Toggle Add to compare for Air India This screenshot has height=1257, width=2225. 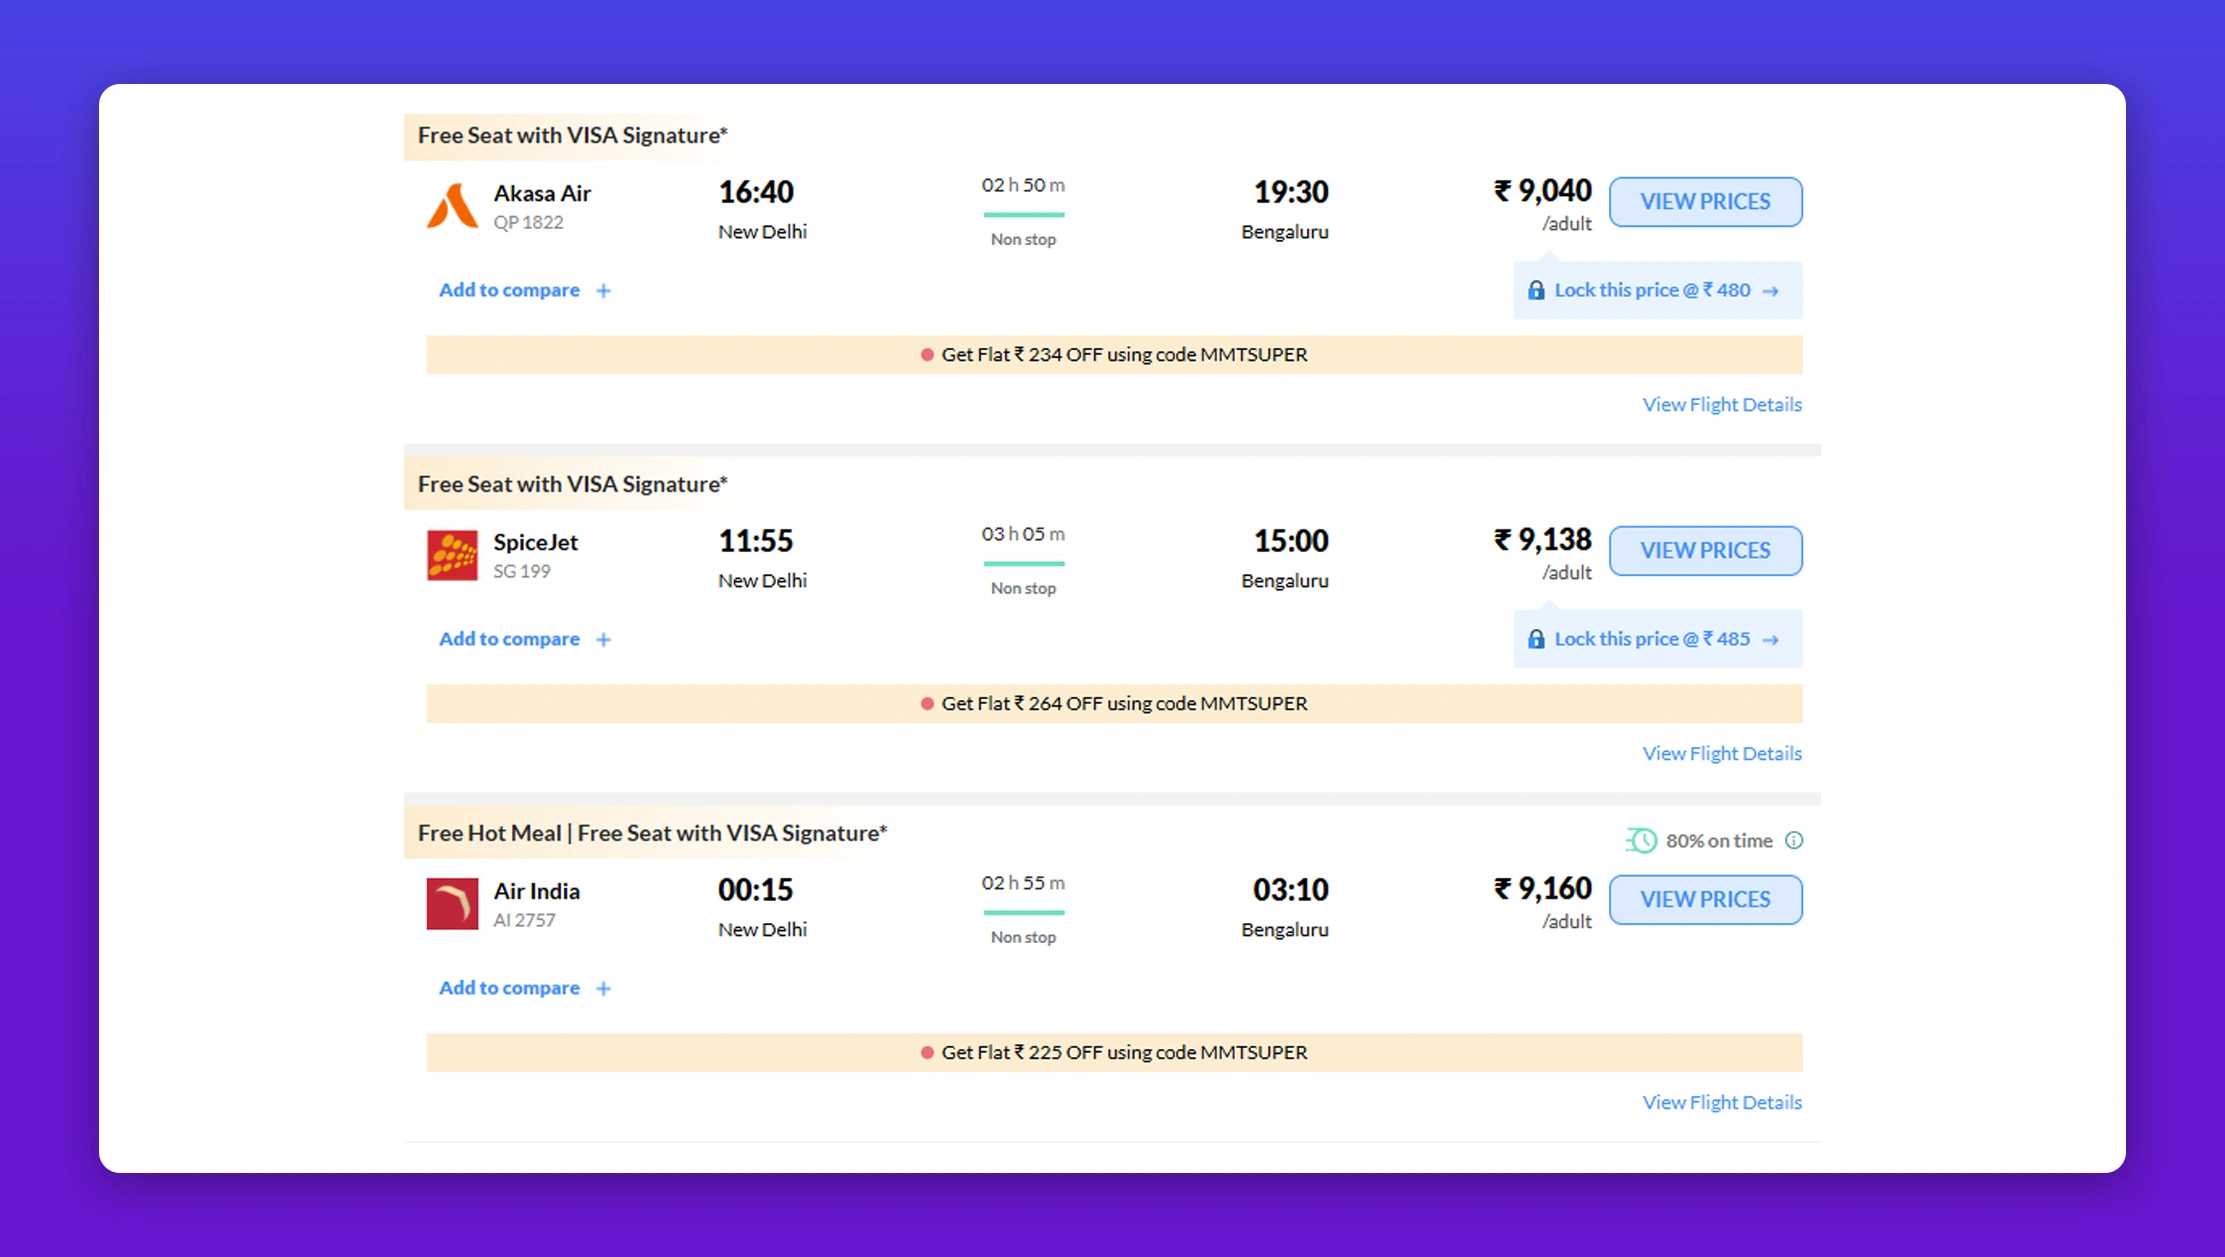click(525, 988)
